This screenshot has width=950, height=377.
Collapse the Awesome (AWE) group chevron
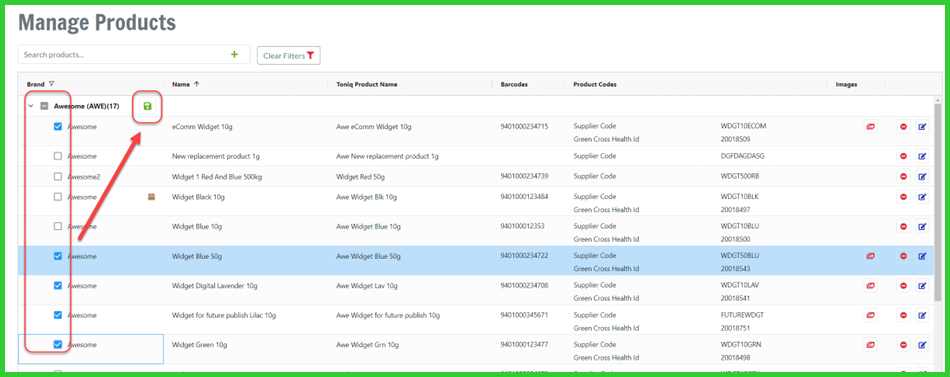click(x=30, y=106)
